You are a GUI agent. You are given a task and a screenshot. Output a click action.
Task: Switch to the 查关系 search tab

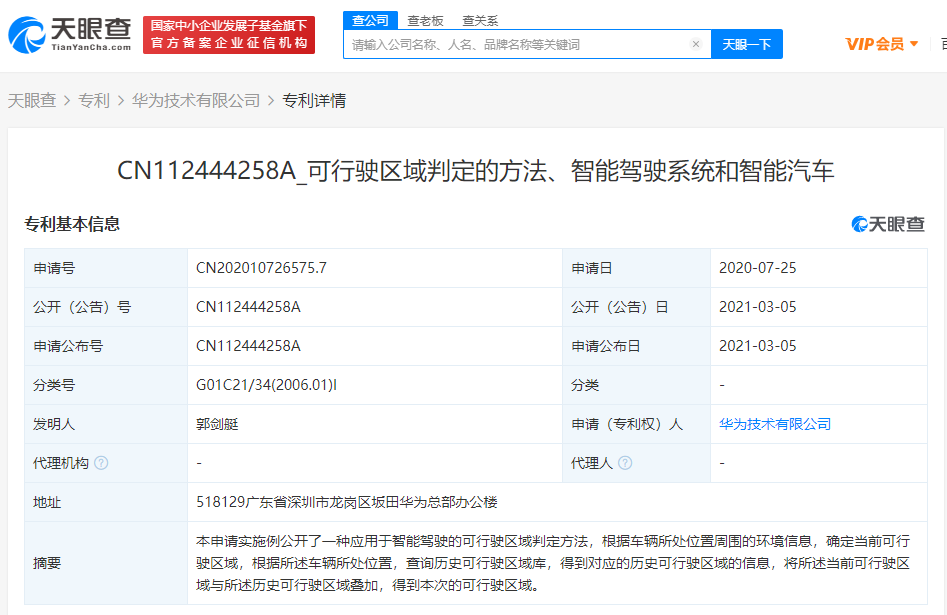tap(479, 19)
